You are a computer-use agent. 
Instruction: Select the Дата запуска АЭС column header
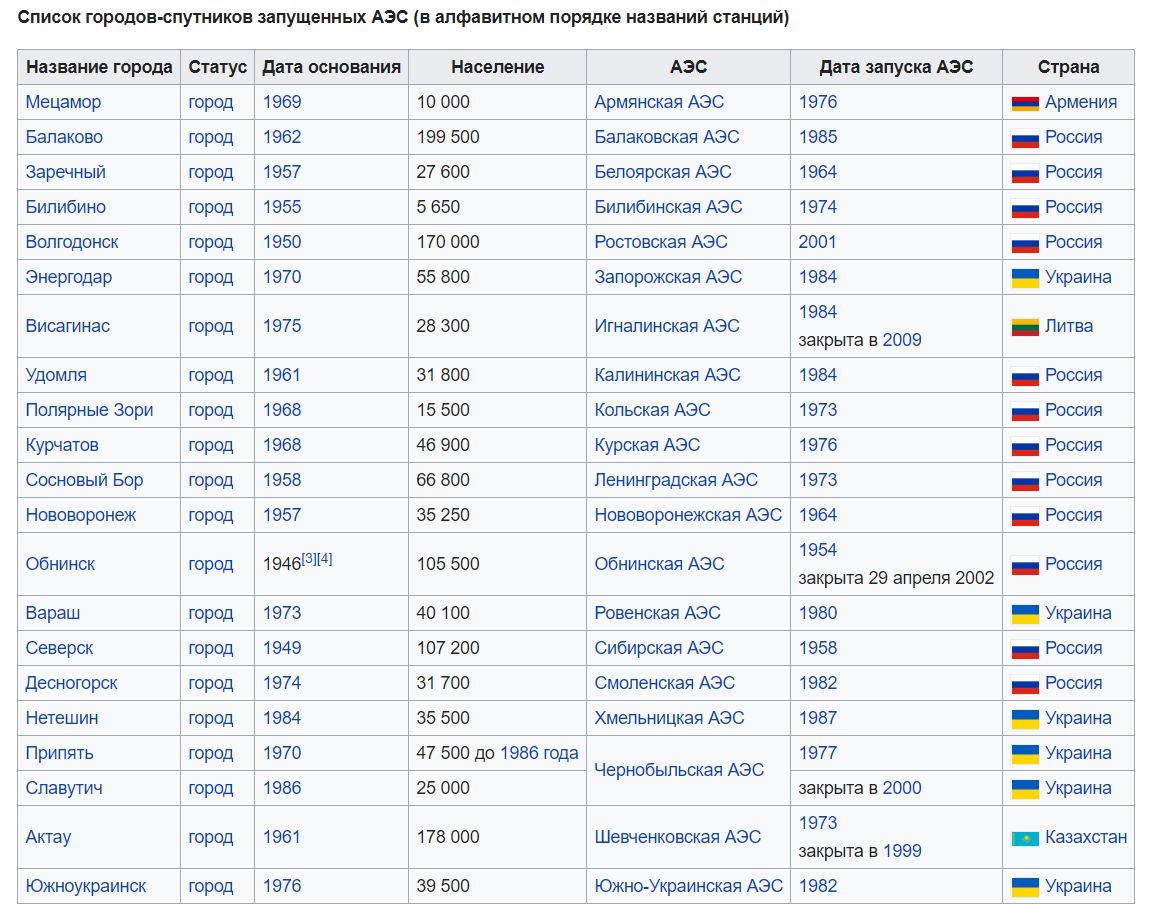[x=896, y=67]
